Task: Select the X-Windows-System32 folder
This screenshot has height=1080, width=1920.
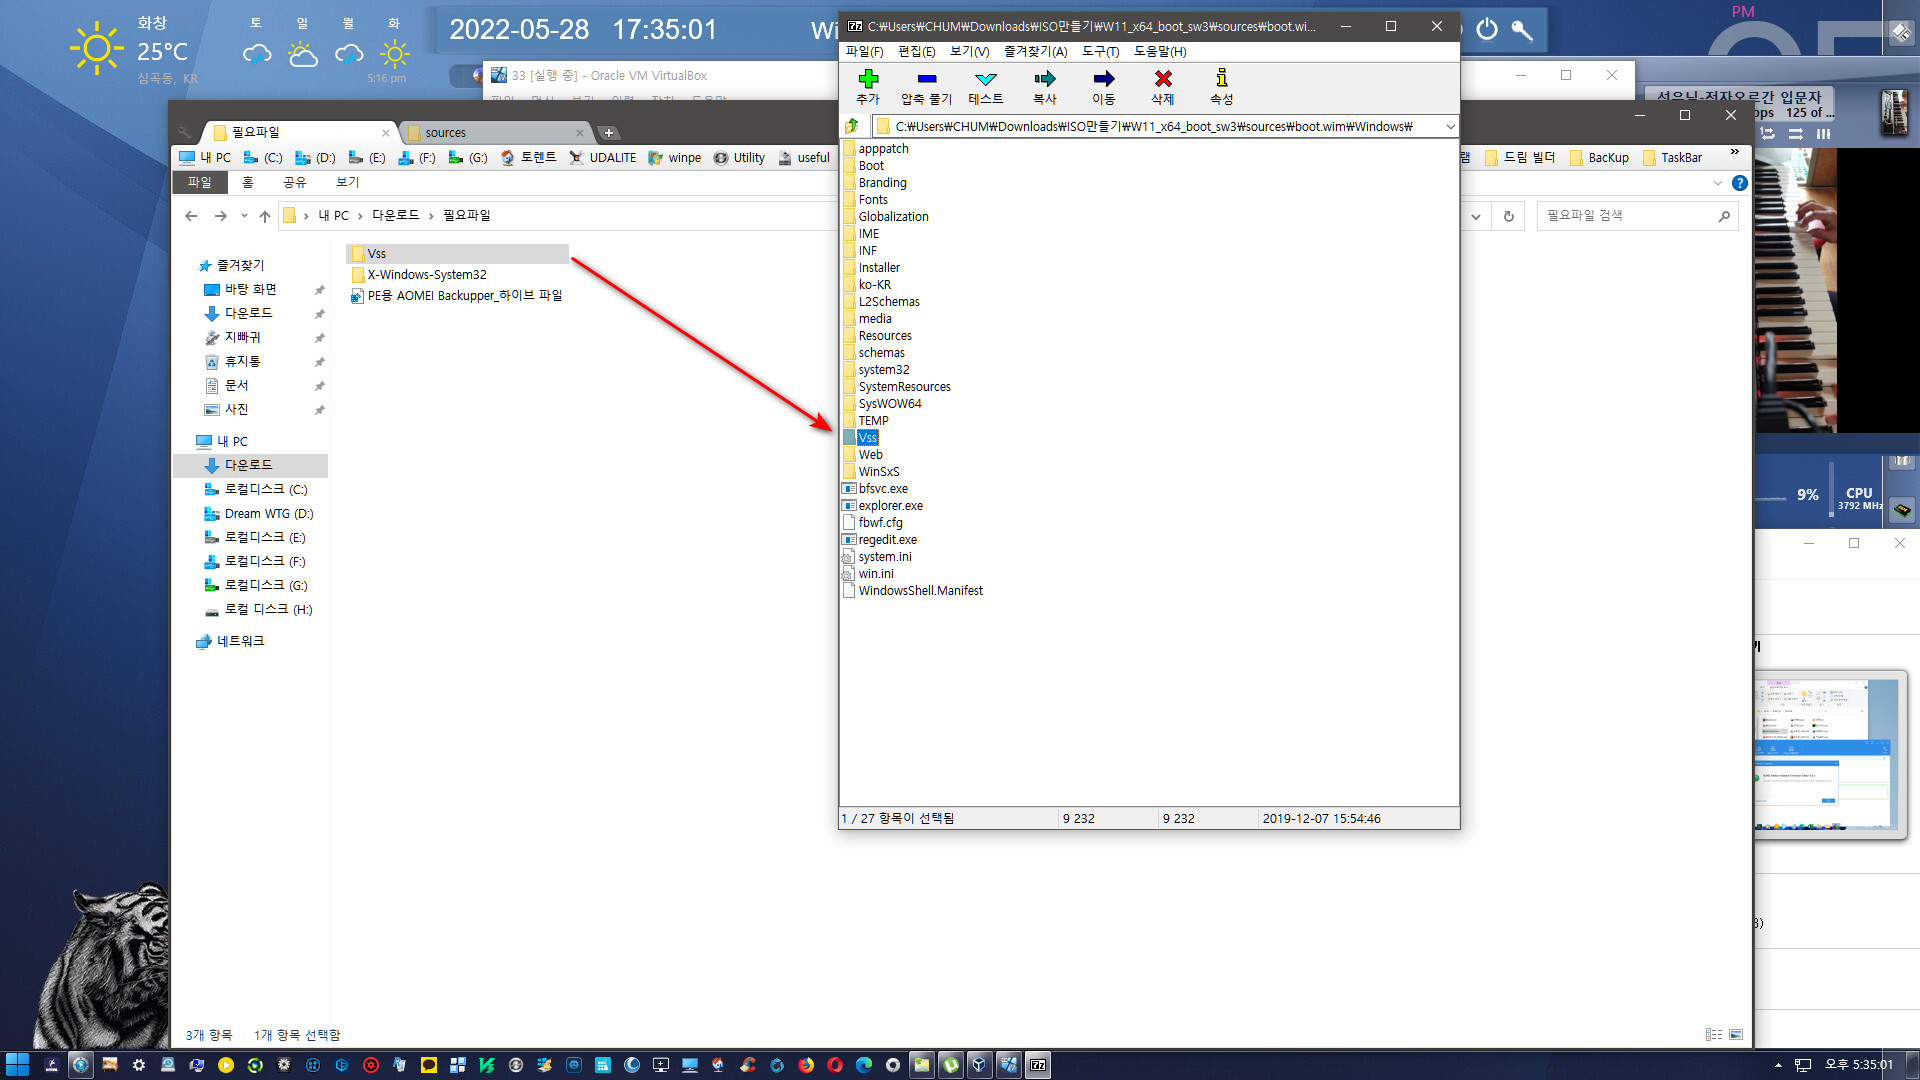Action: (x=427, y=274)
